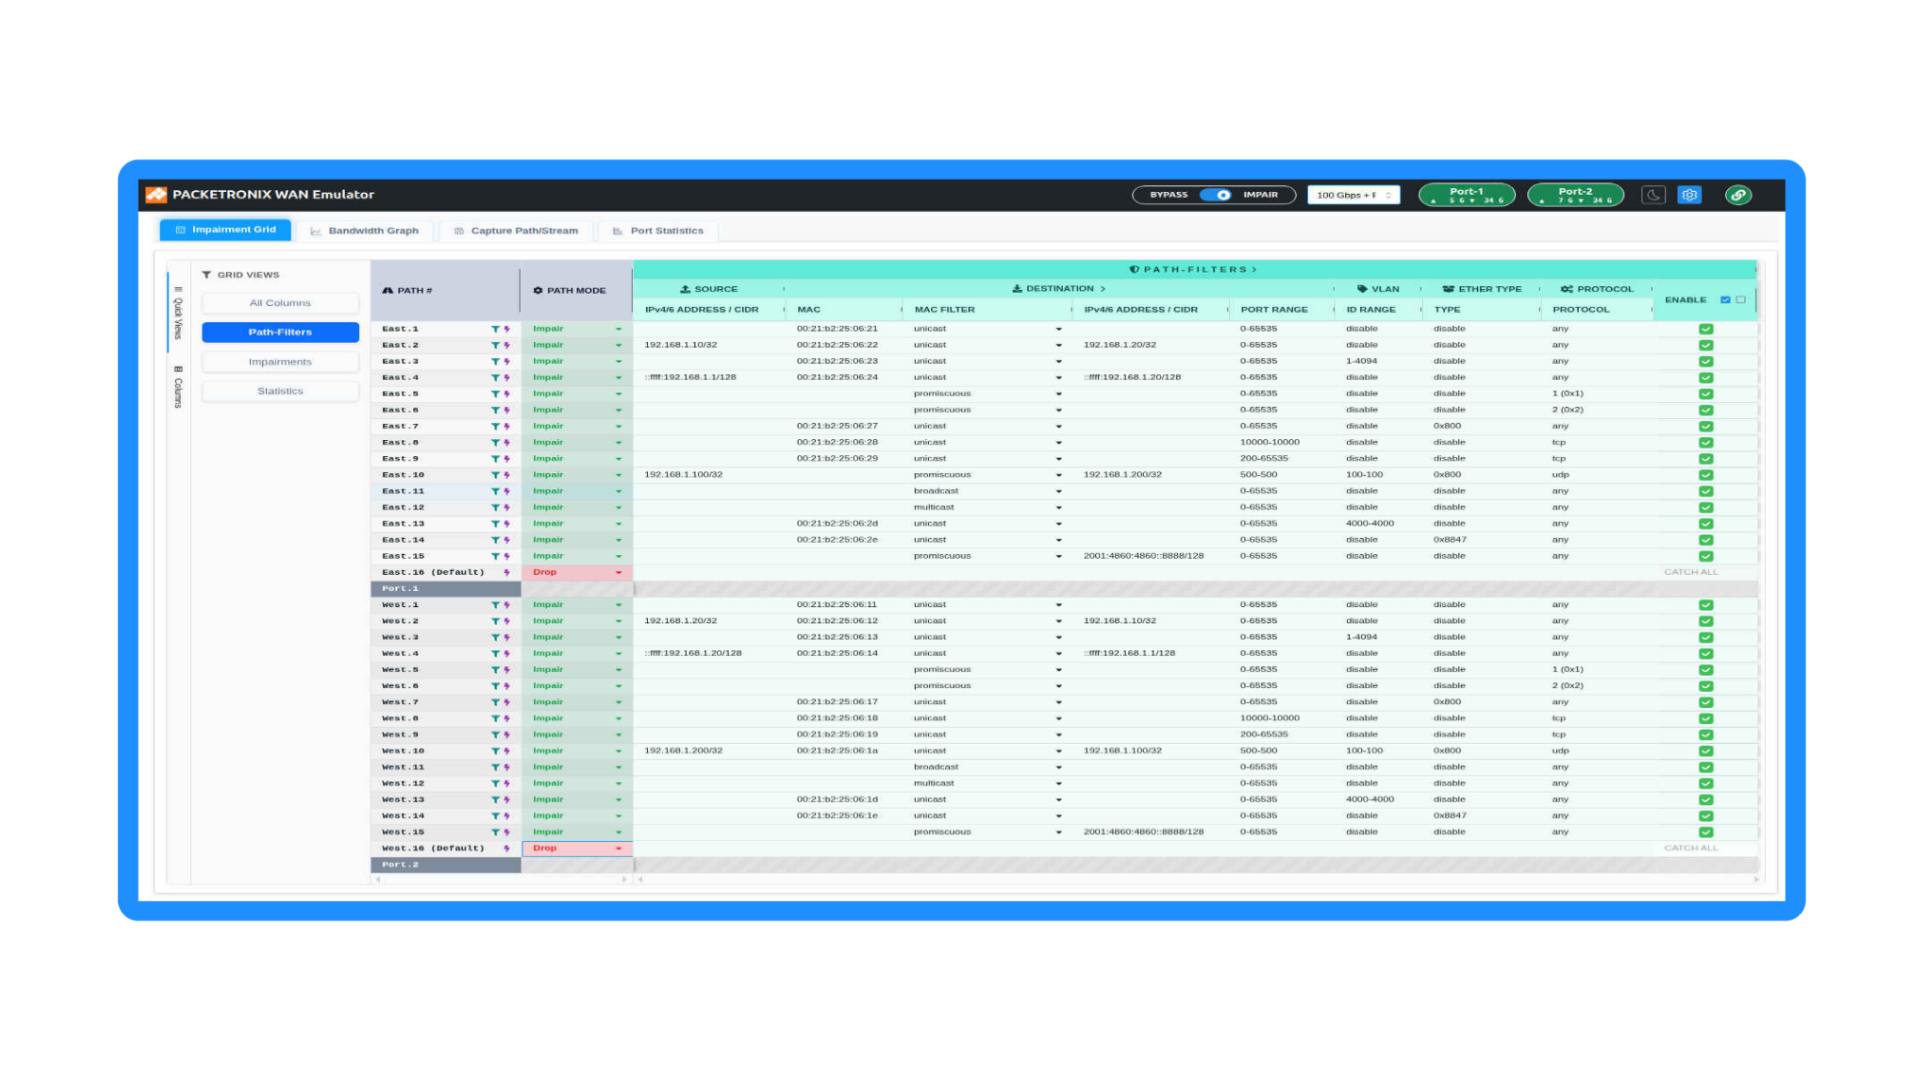Open the 100 Gbps speed dropdown
The height and width of the screenshot is (1080, 1920).
click(1354, 195)
